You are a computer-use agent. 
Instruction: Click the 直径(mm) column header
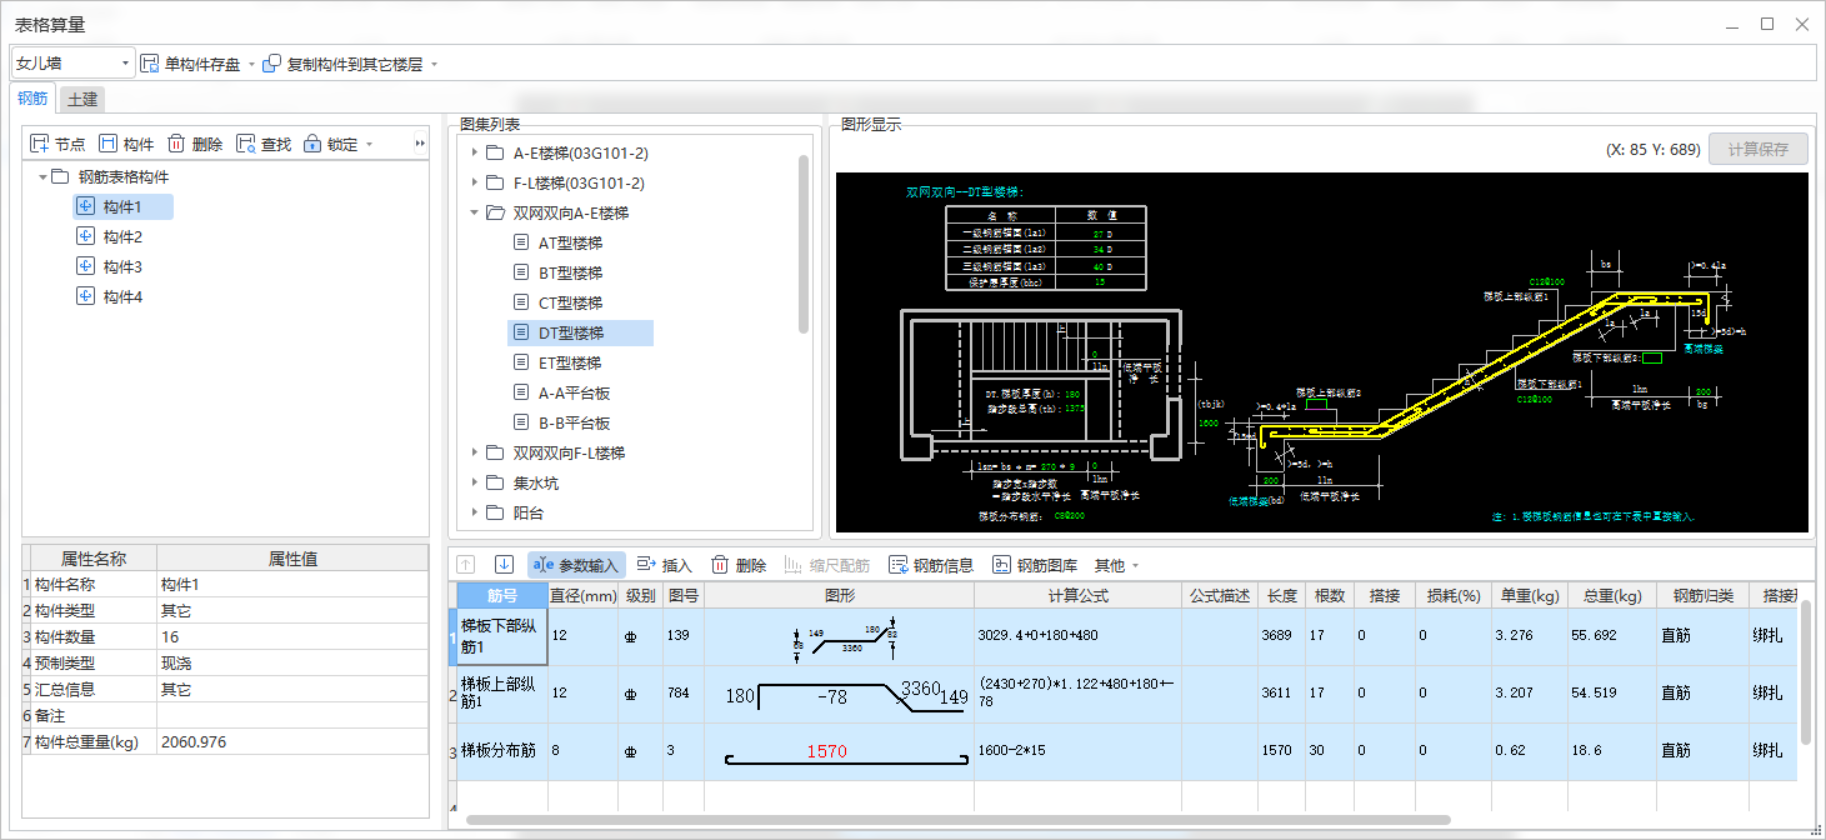tap(583, 595)
